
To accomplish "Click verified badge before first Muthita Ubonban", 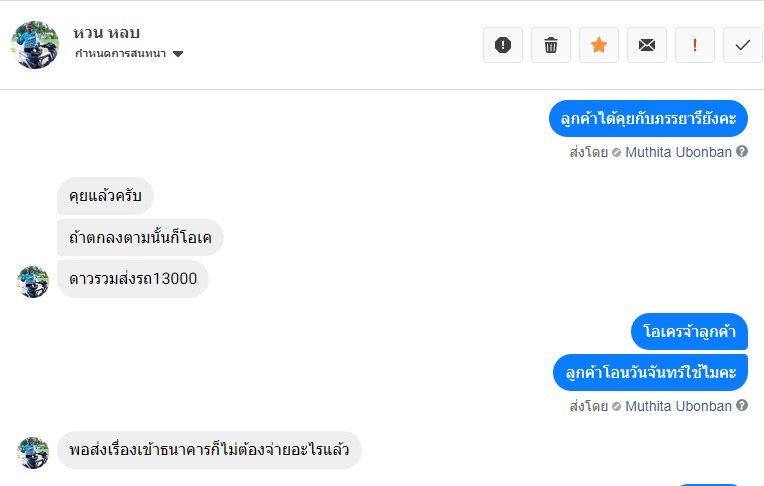I will (x=617, y=152).
